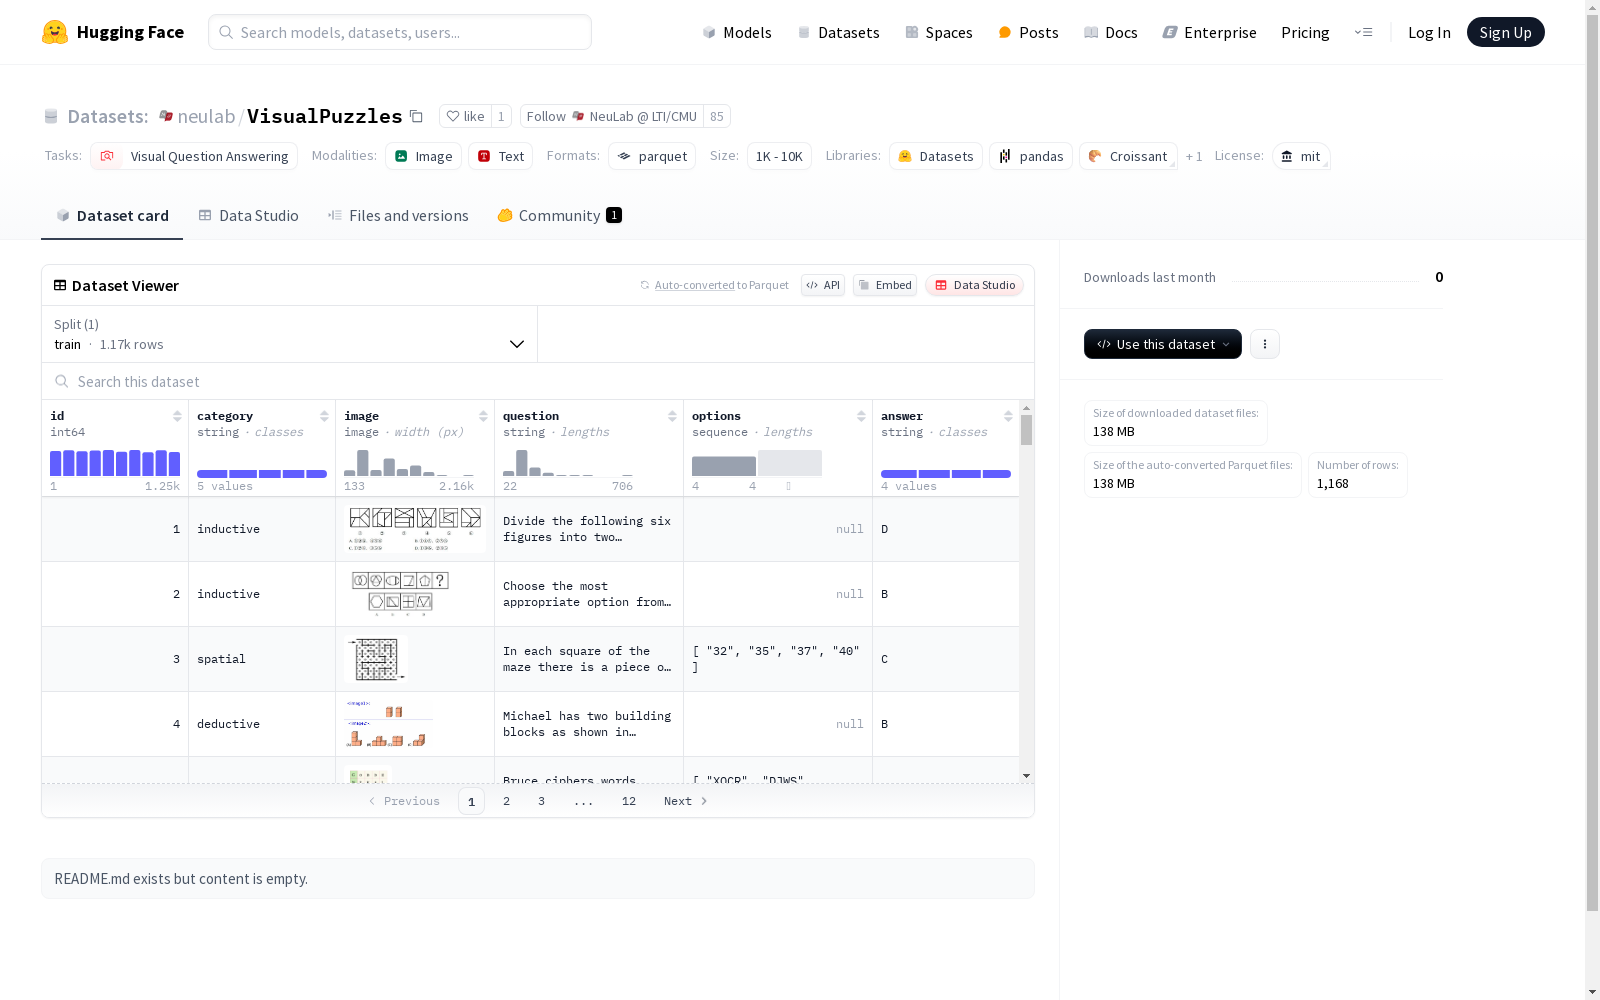Open Models in top navigation
Viewport: 1600px width, 1000px height.
tap(737, 32)
